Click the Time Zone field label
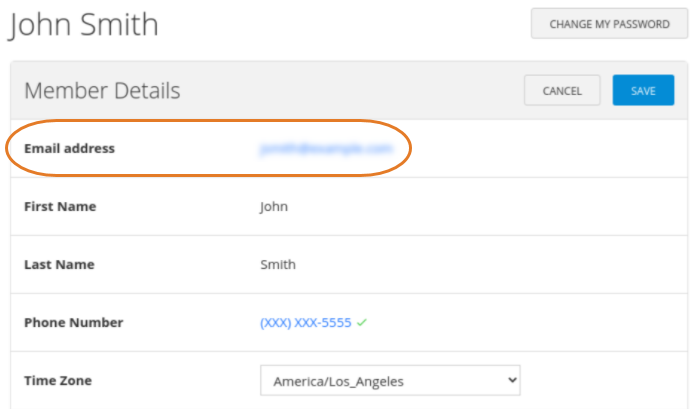 (x=58, y=380)
